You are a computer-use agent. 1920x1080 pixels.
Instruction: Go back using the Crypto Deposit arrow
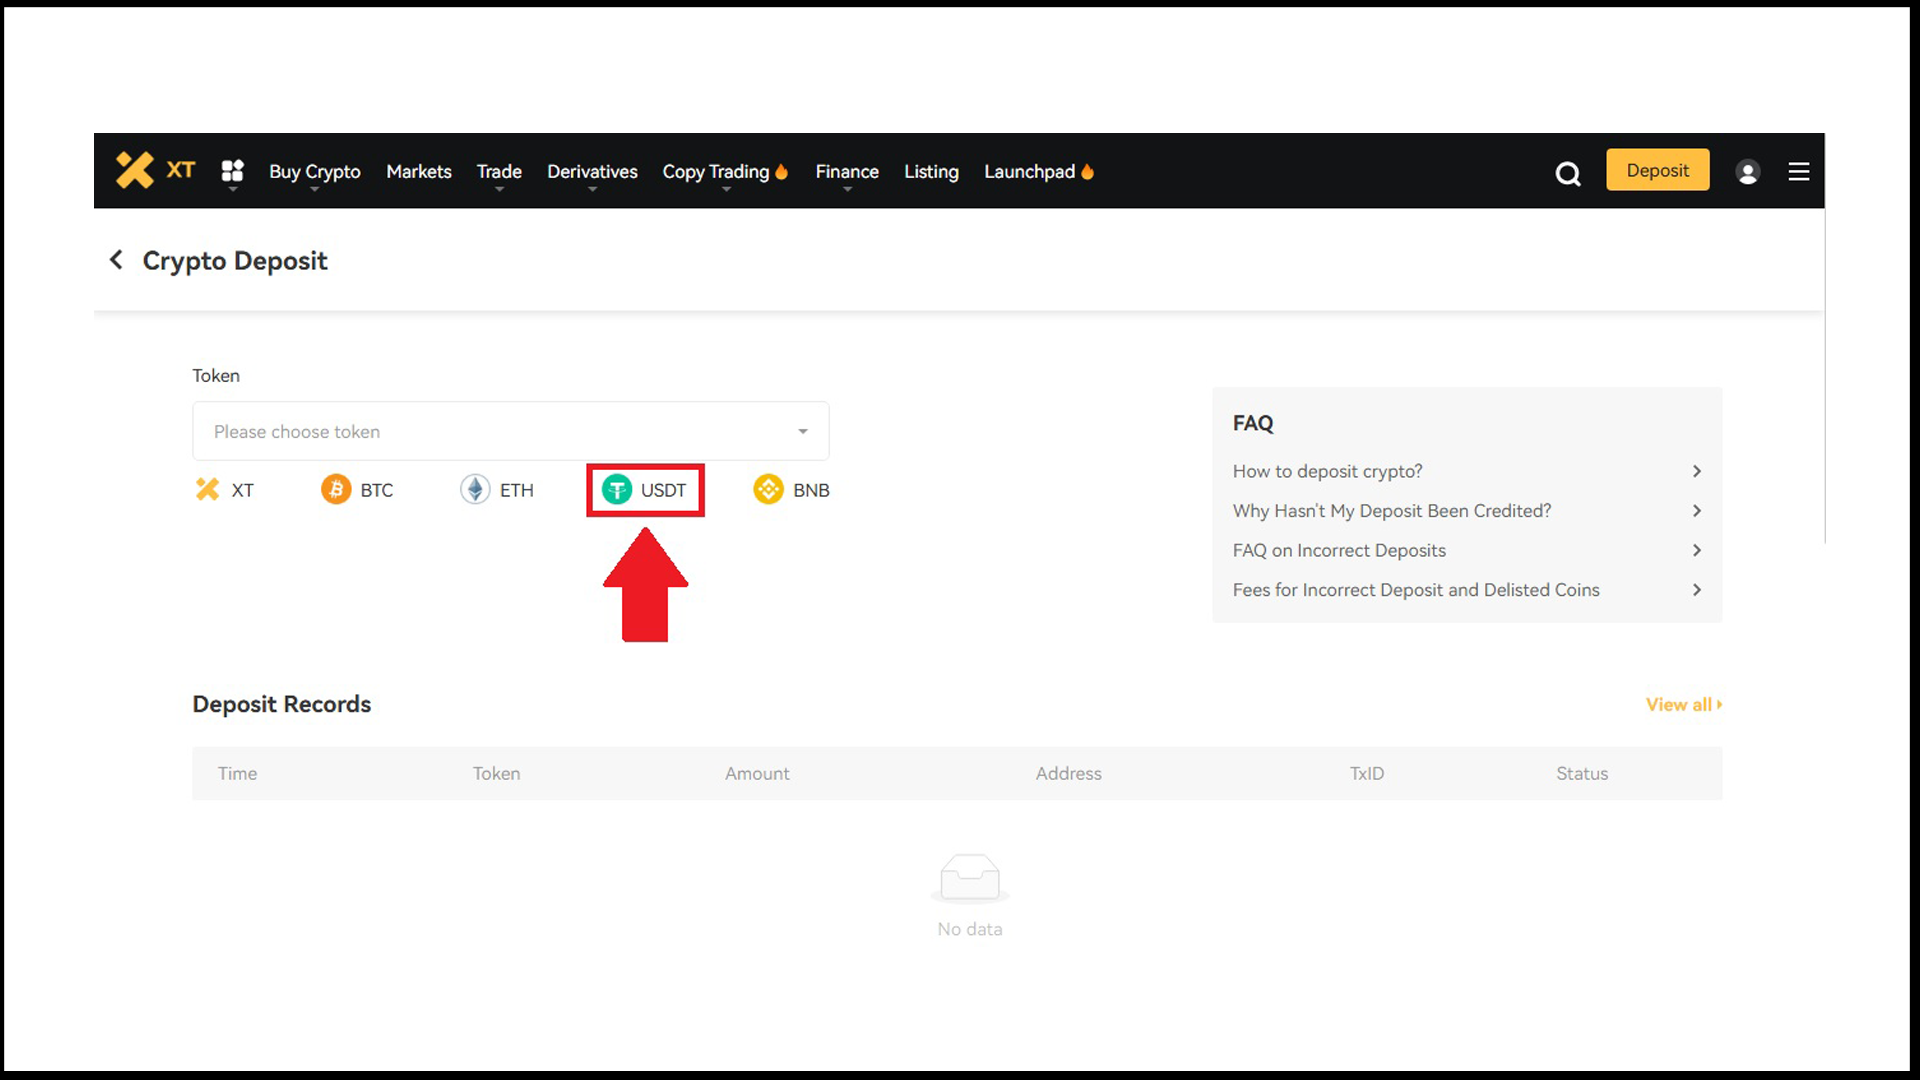[116, 260]
